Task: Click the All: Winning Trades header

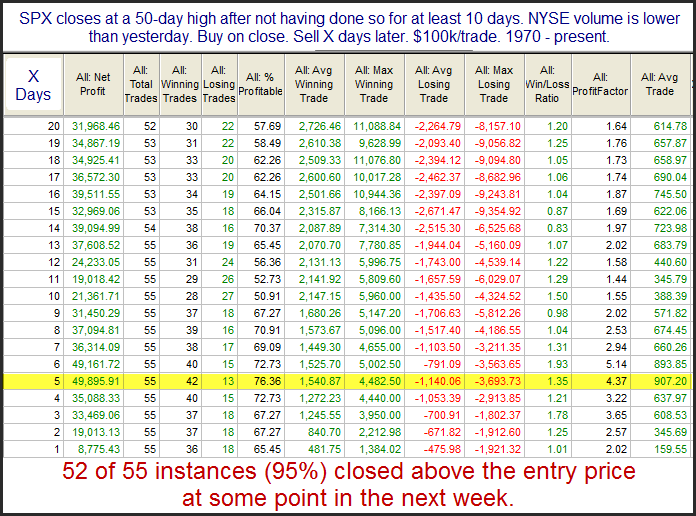Action: 180,84
